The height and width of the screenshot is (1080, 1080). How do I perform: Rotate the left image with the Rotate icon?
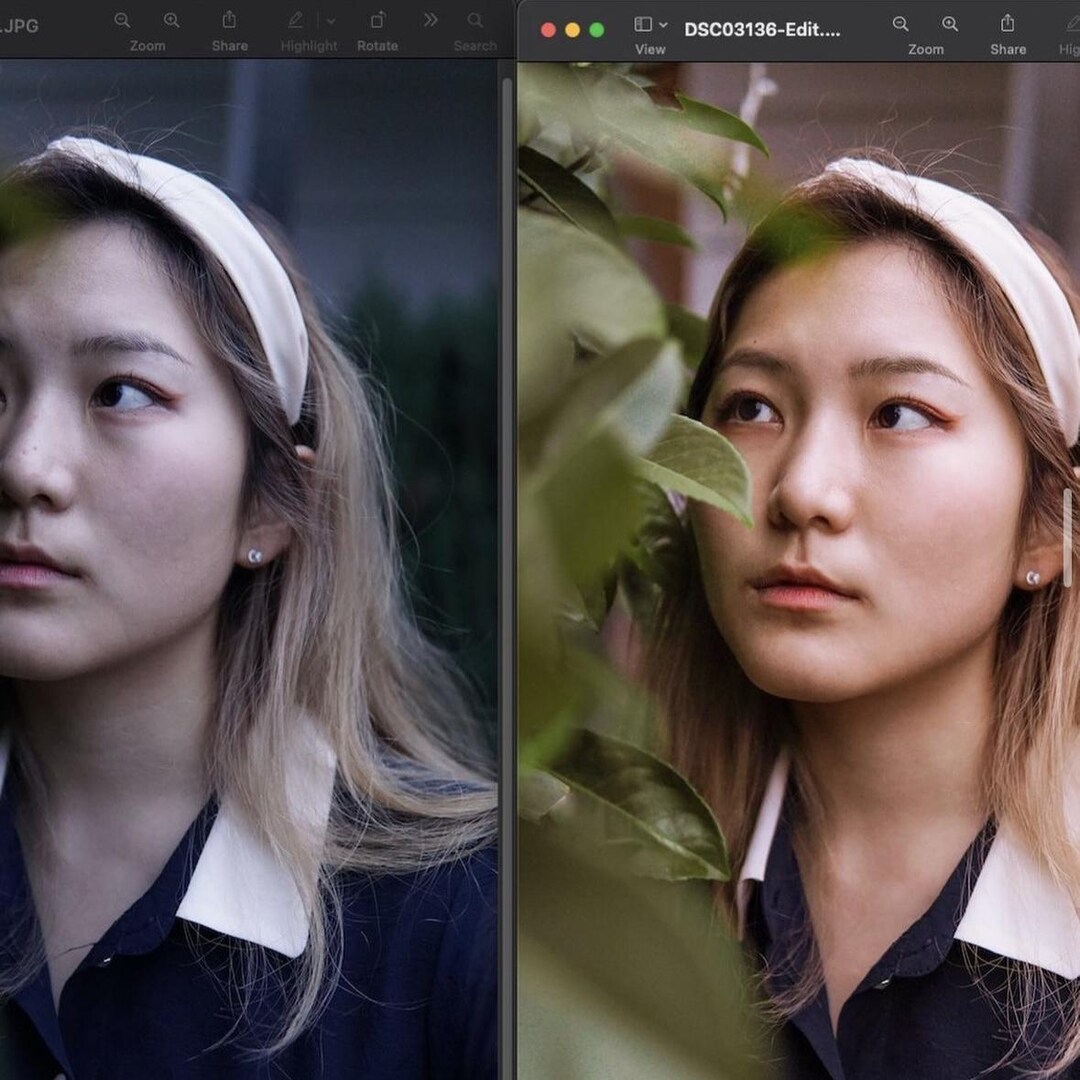[x=377, y=18]
